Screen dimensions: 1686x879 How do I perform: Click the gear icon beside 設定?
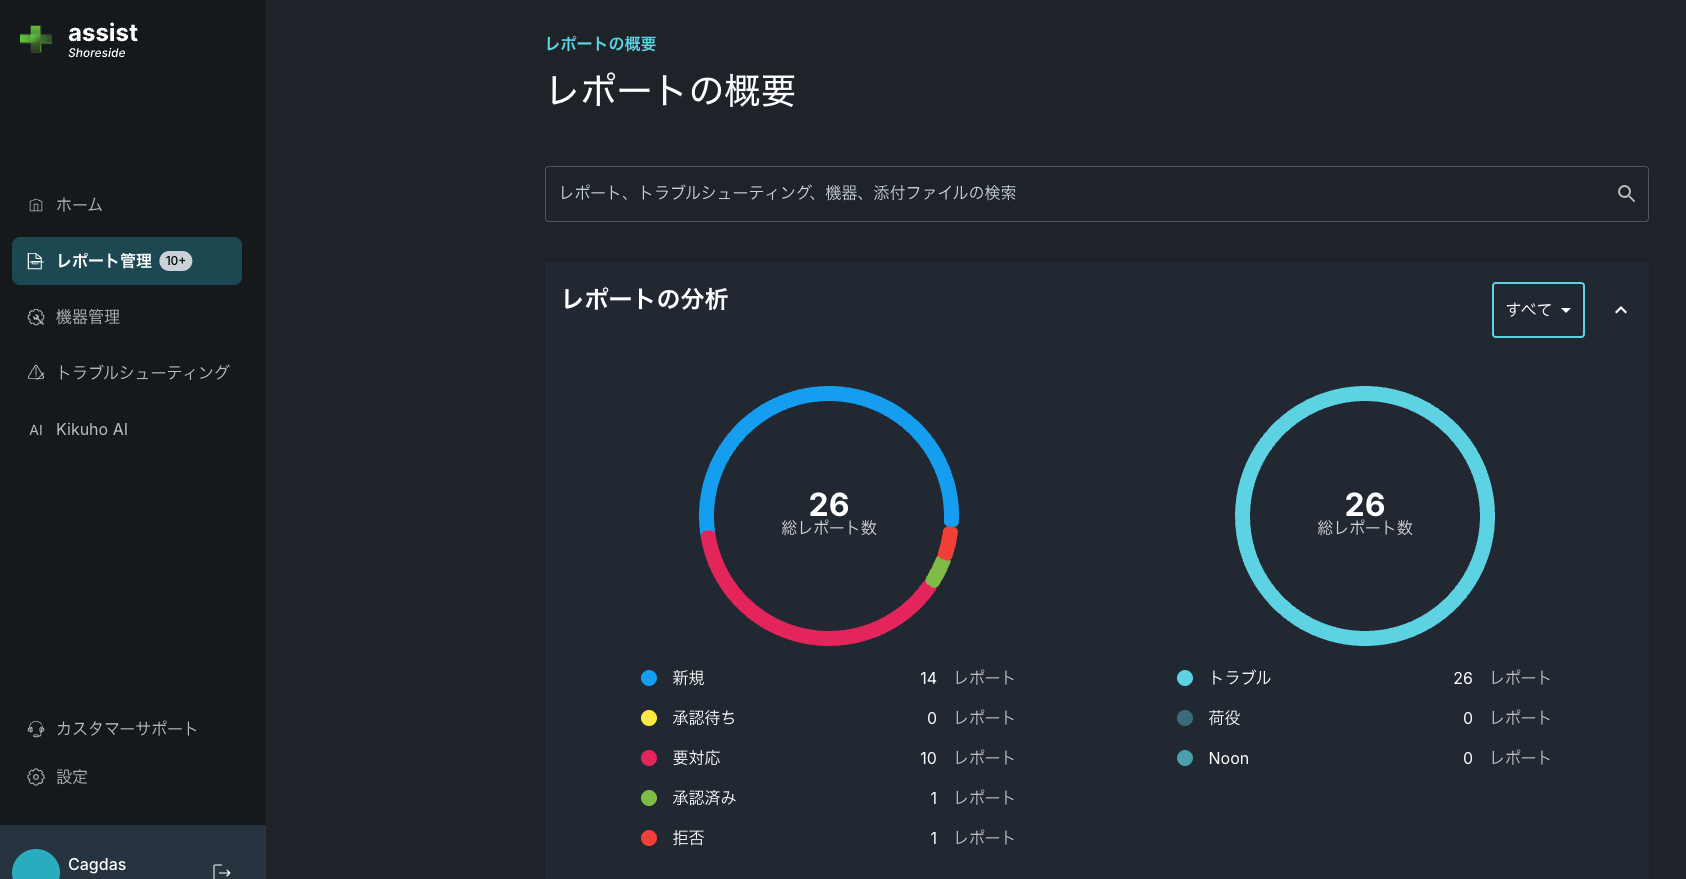coord(36,777)
